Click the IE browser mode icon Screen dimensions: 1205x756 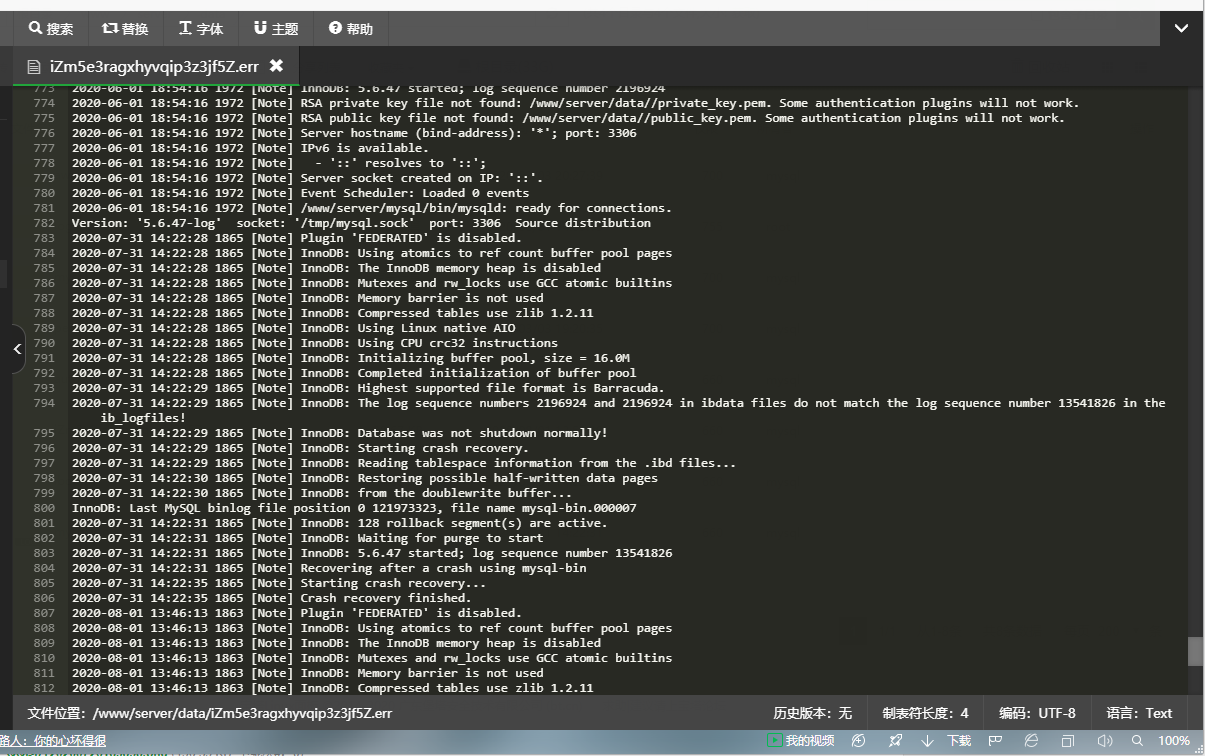[1032, 741]
